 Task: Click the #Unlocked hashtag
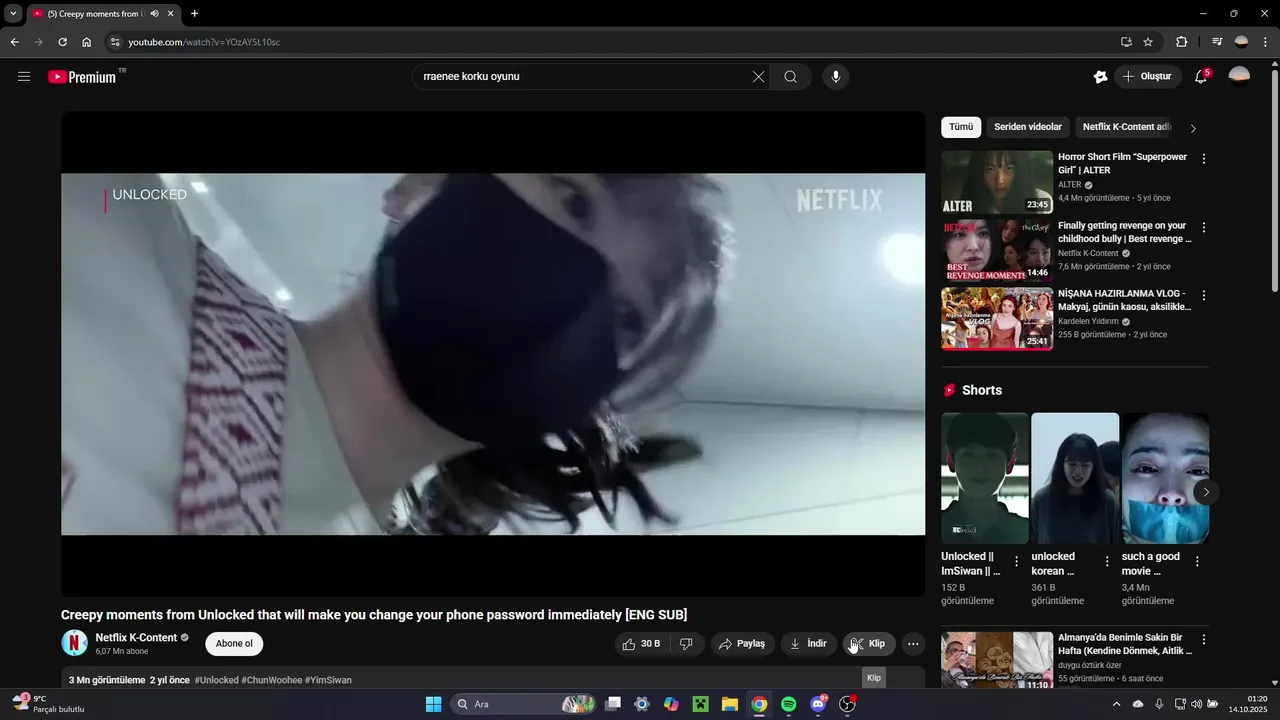tap(216, 680)
